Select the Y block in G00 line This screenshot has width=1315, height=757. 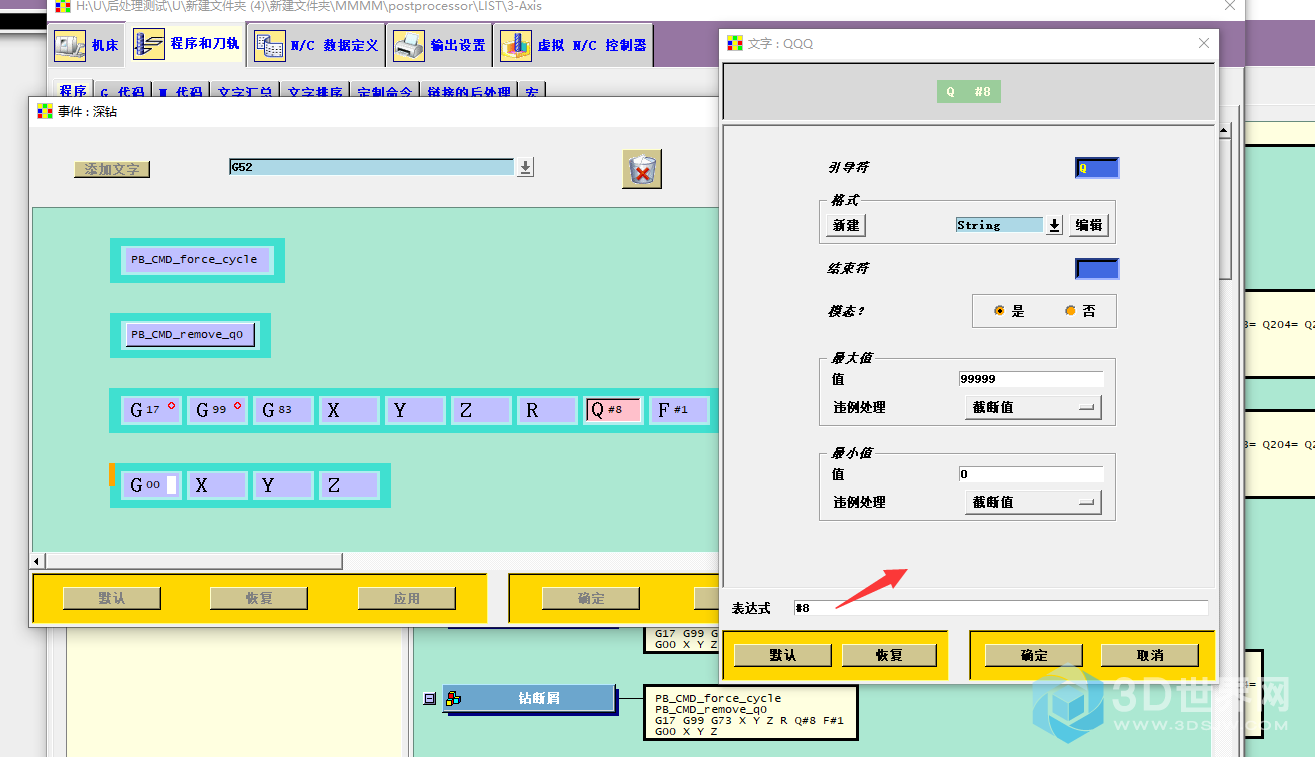tap(283, 485)
